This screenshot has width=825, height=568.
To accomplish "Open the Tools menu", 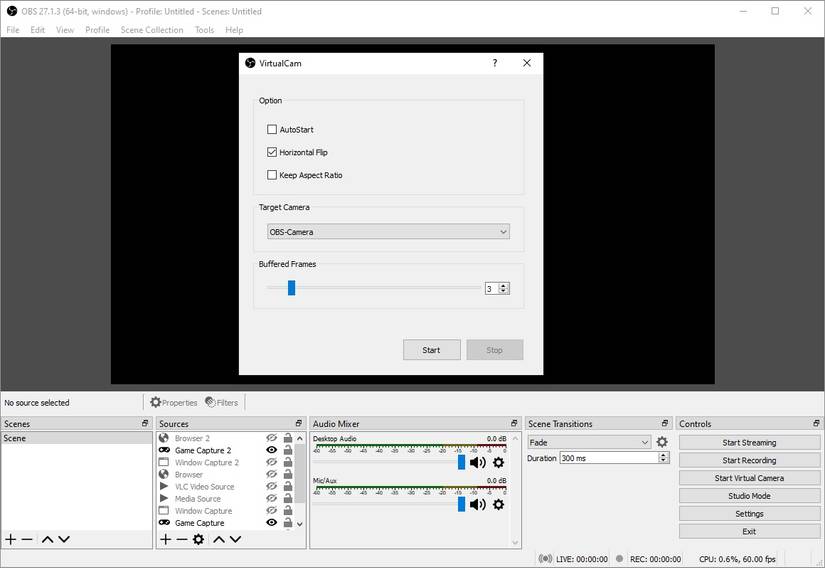I will (x=204, y=30).
